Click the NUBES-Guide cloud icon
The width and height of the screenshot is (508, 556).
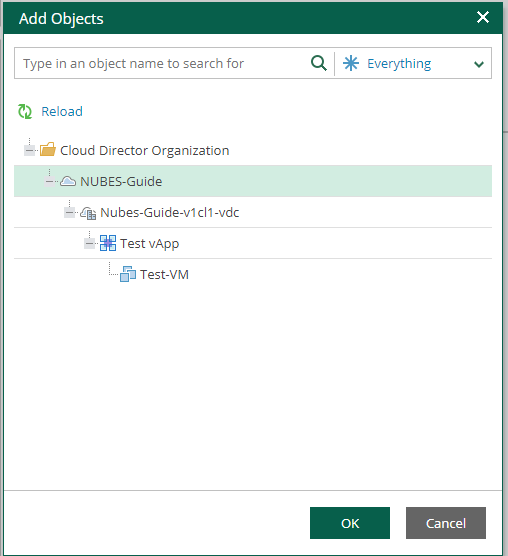[68, 181]
